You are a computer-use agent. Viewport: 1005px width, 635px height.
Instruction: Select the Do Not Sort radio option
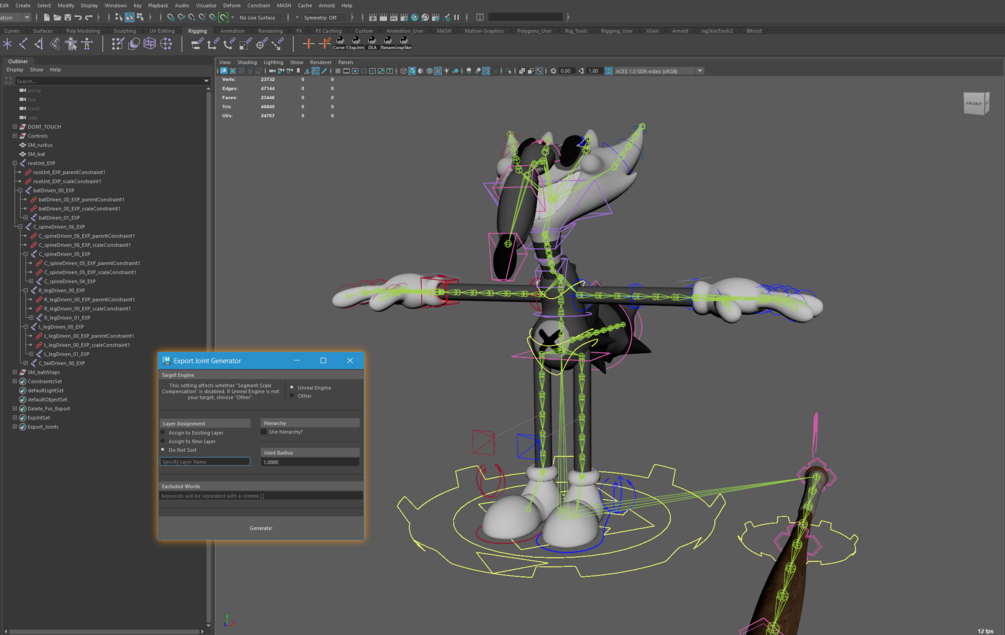click(x=163, y=449)
